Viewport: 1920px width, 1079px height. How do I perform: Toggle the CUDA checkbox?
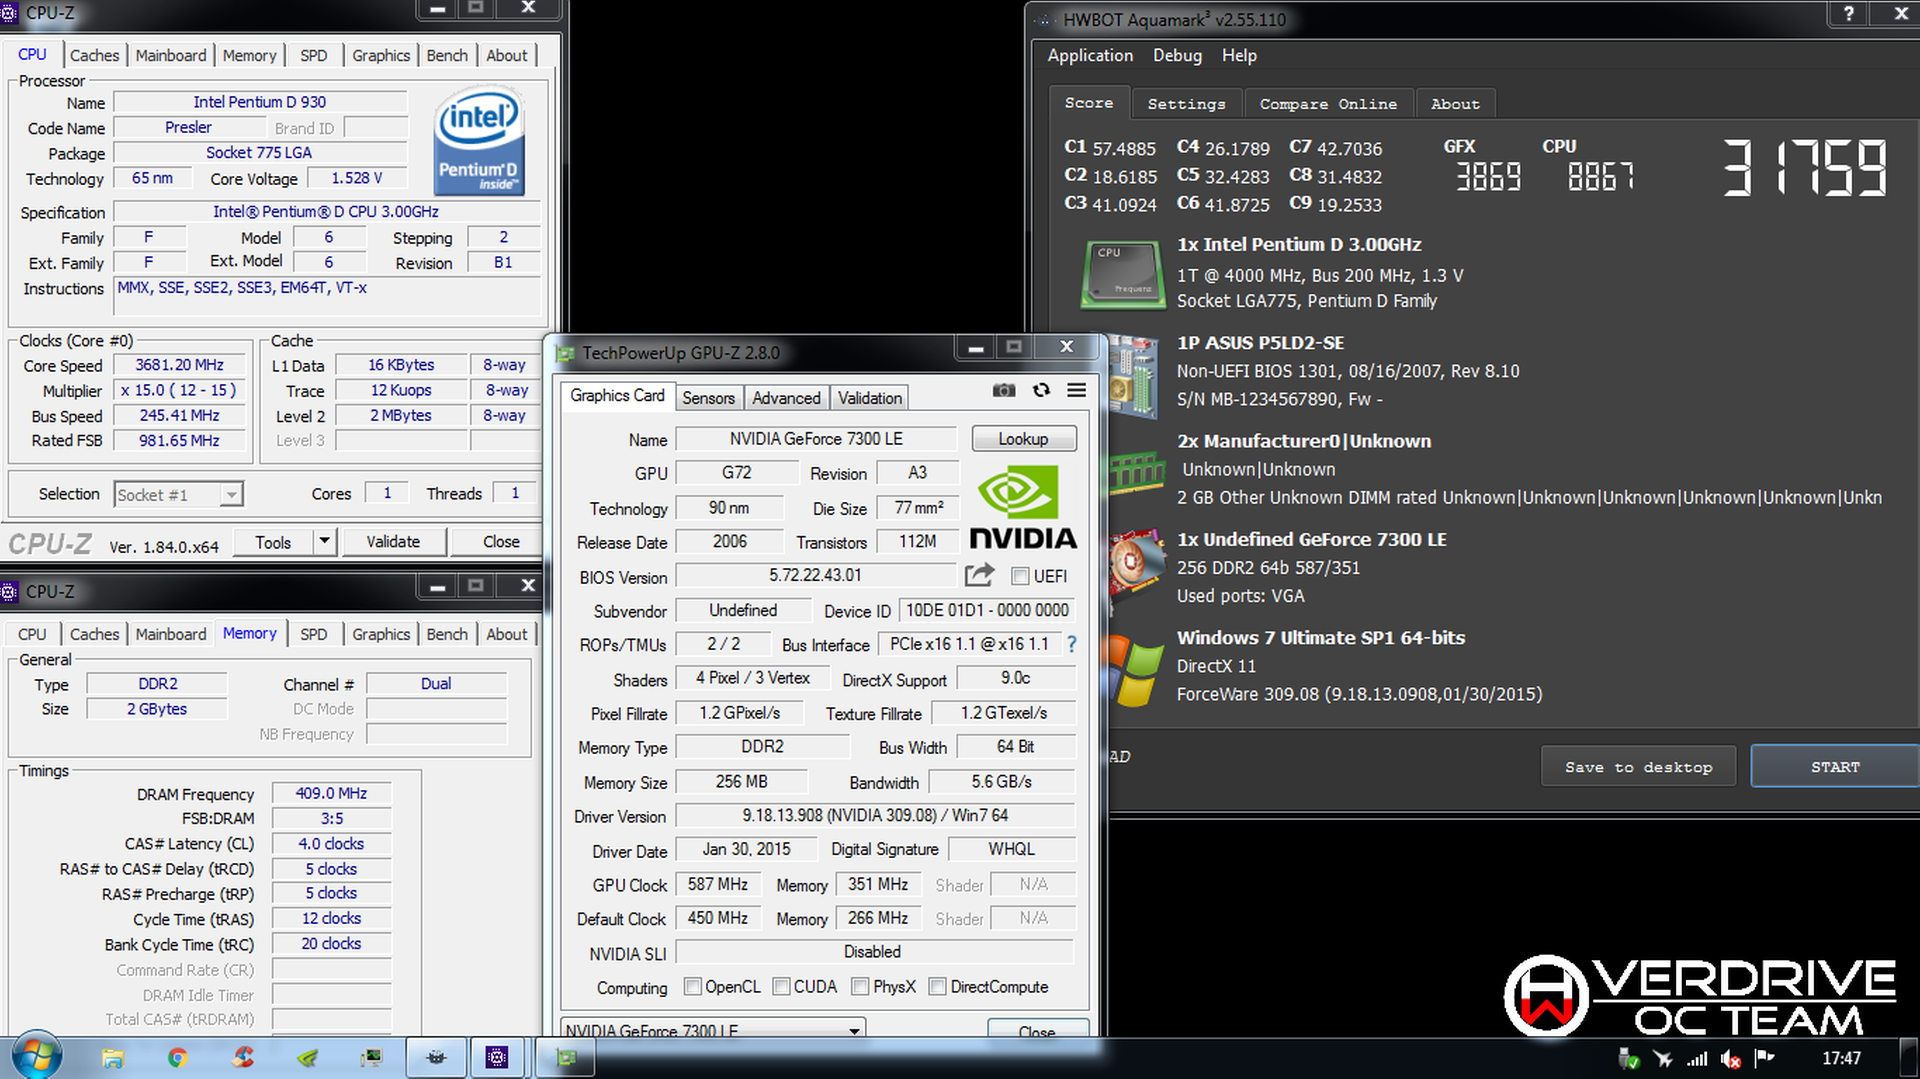tap(782, 986)
